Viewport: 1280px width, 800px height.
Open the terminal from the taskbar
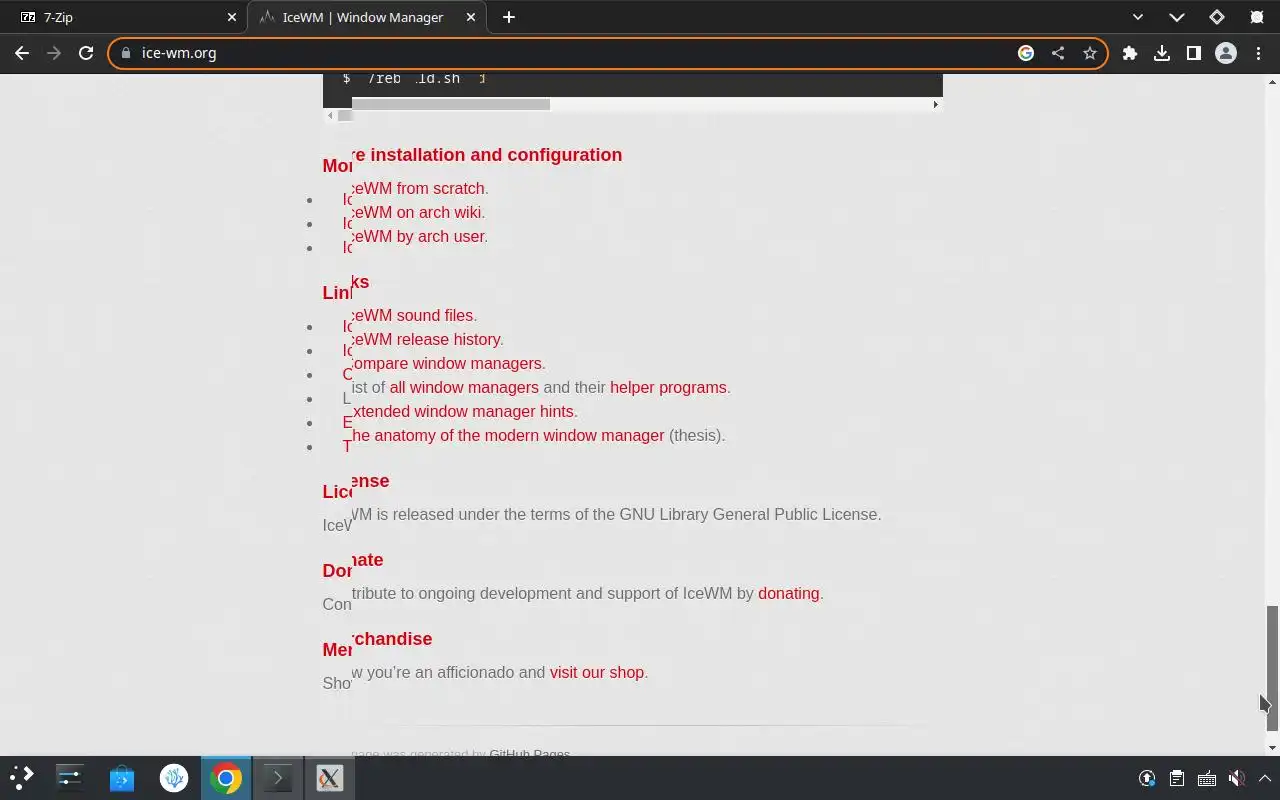[278, 777]
